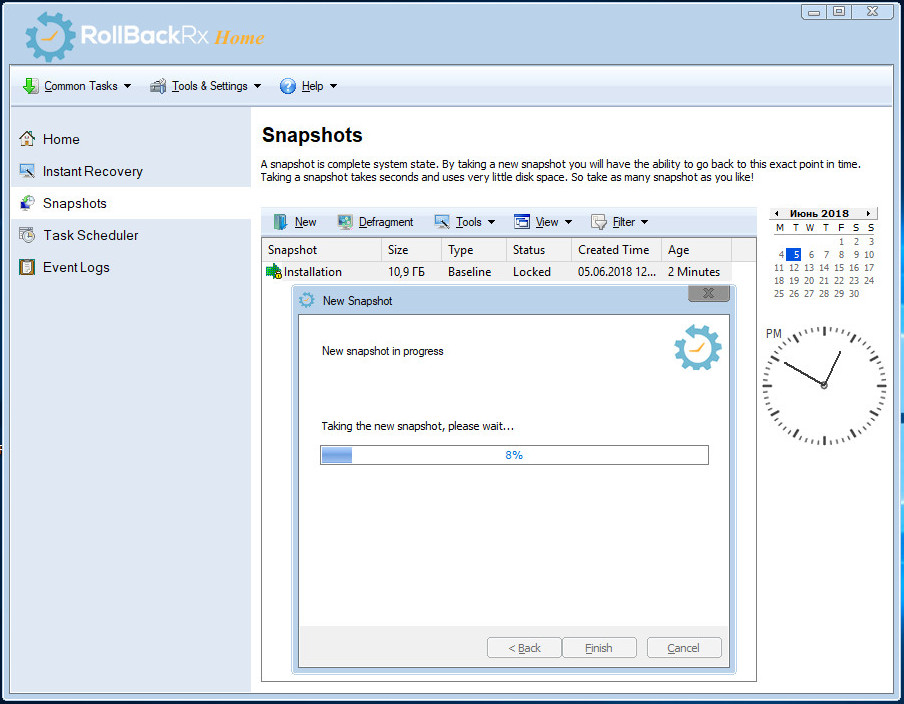Click the Tools & Settings icon
904x704 pixels.
(x=158, y=86)
